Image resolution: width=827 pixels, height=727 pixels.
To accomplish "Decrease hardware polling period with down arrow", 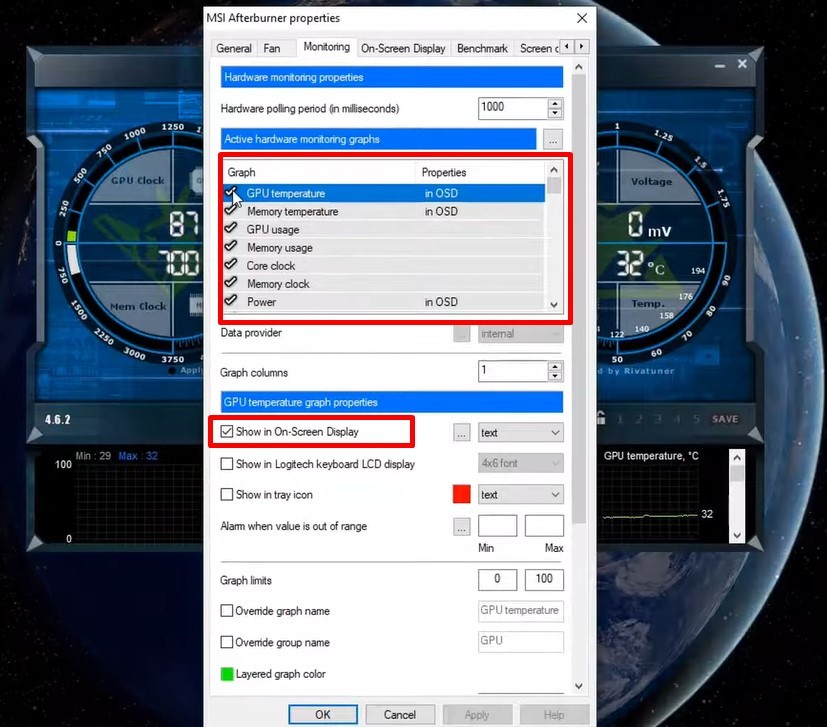I will point(555,113).
